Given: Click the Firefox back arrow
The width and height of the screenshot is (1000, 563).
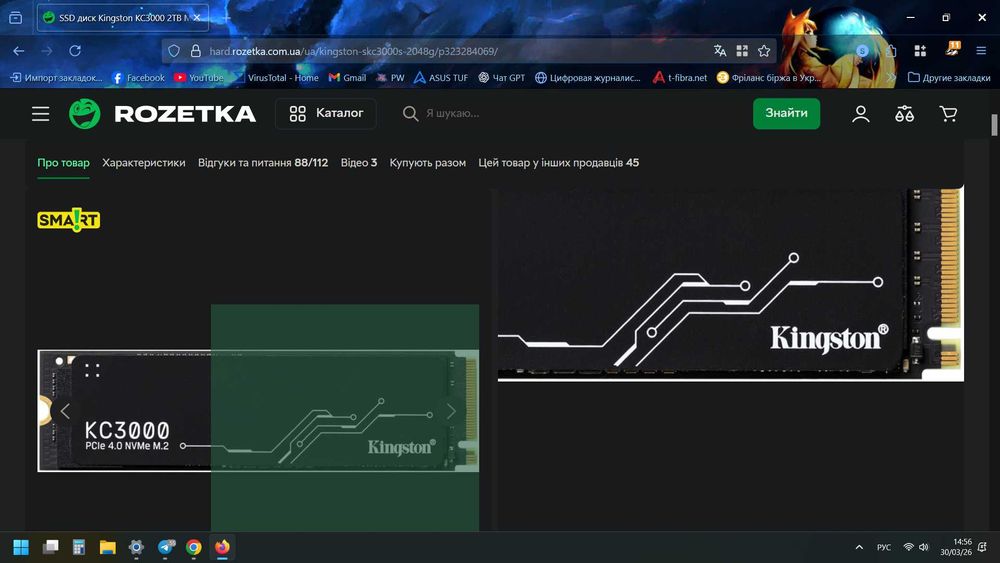Looking at the screenshot, I should point(18,50).
